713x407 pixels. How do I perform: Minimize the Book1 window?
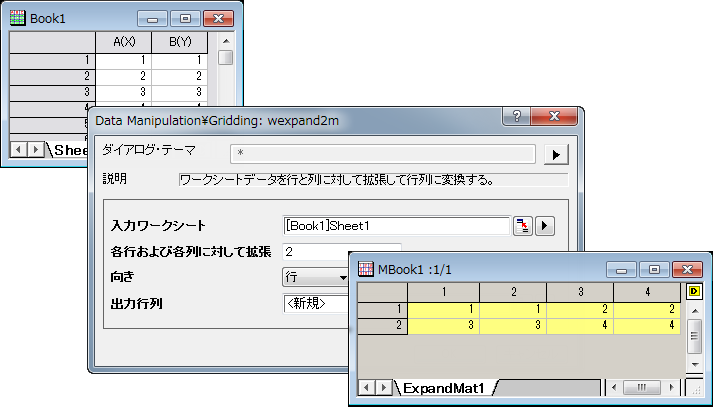(152, 19)
